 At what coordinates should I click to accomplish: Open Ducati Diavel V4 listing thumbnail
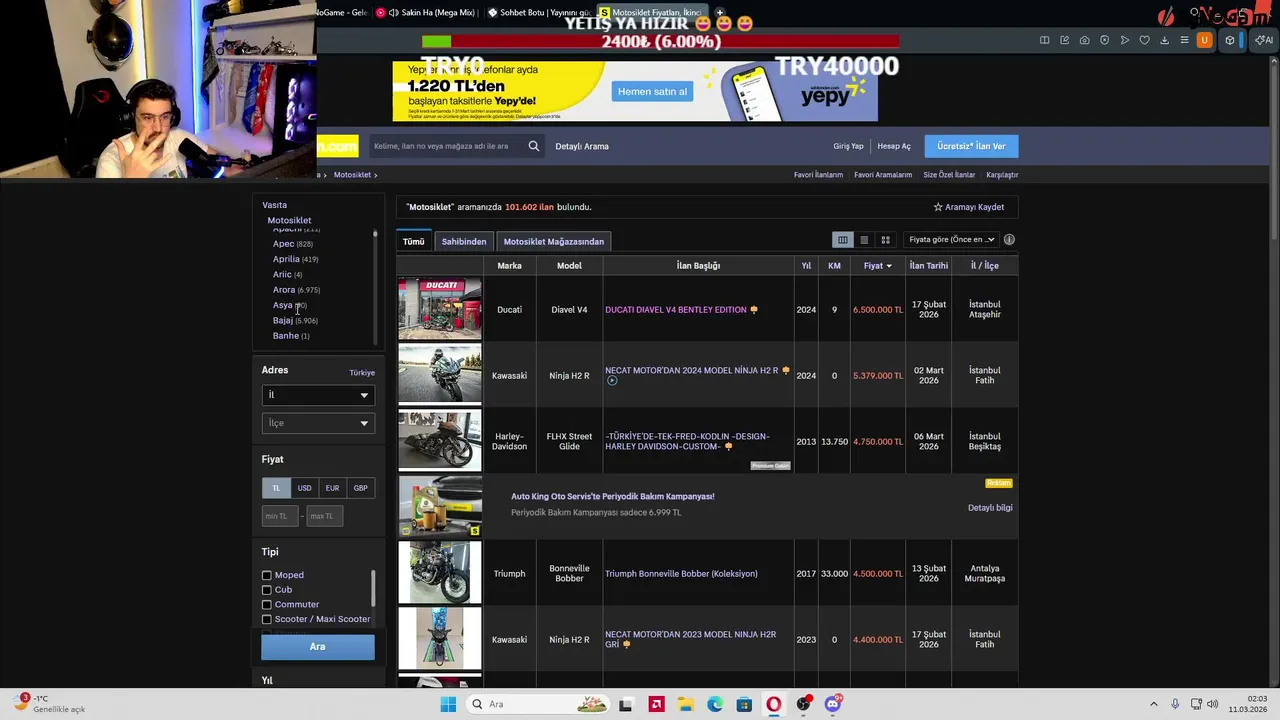pyautogui.click(x=440, y=310)
